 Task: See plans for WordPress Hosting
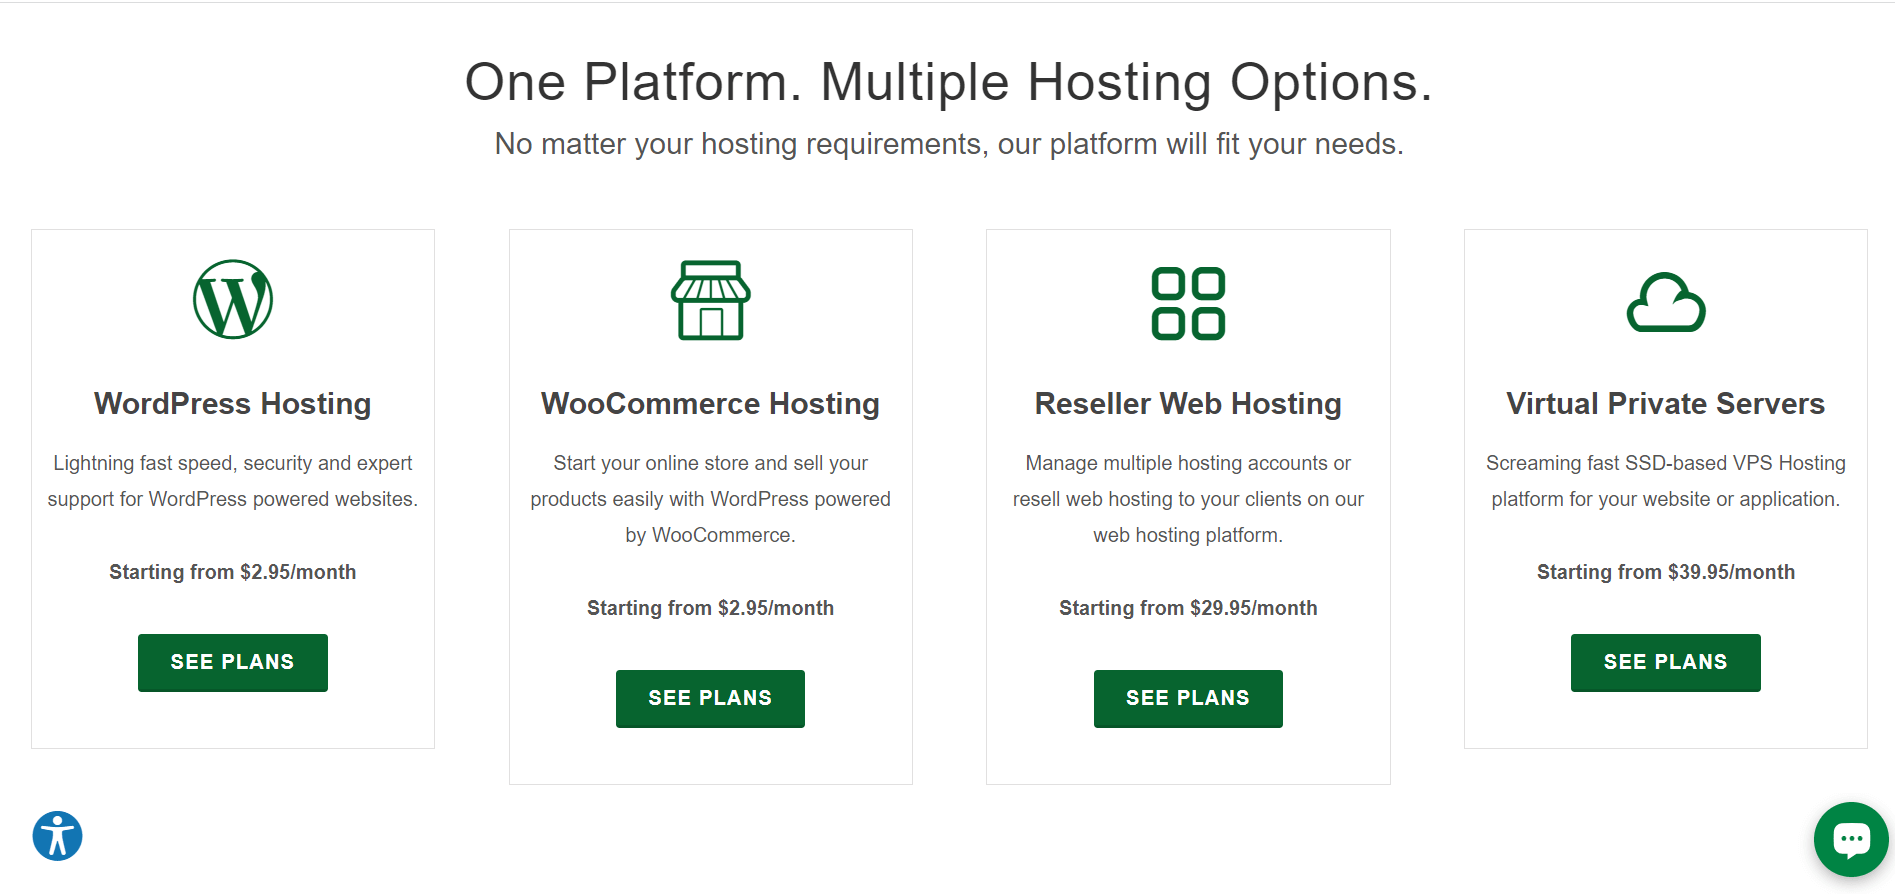point(233,662)
